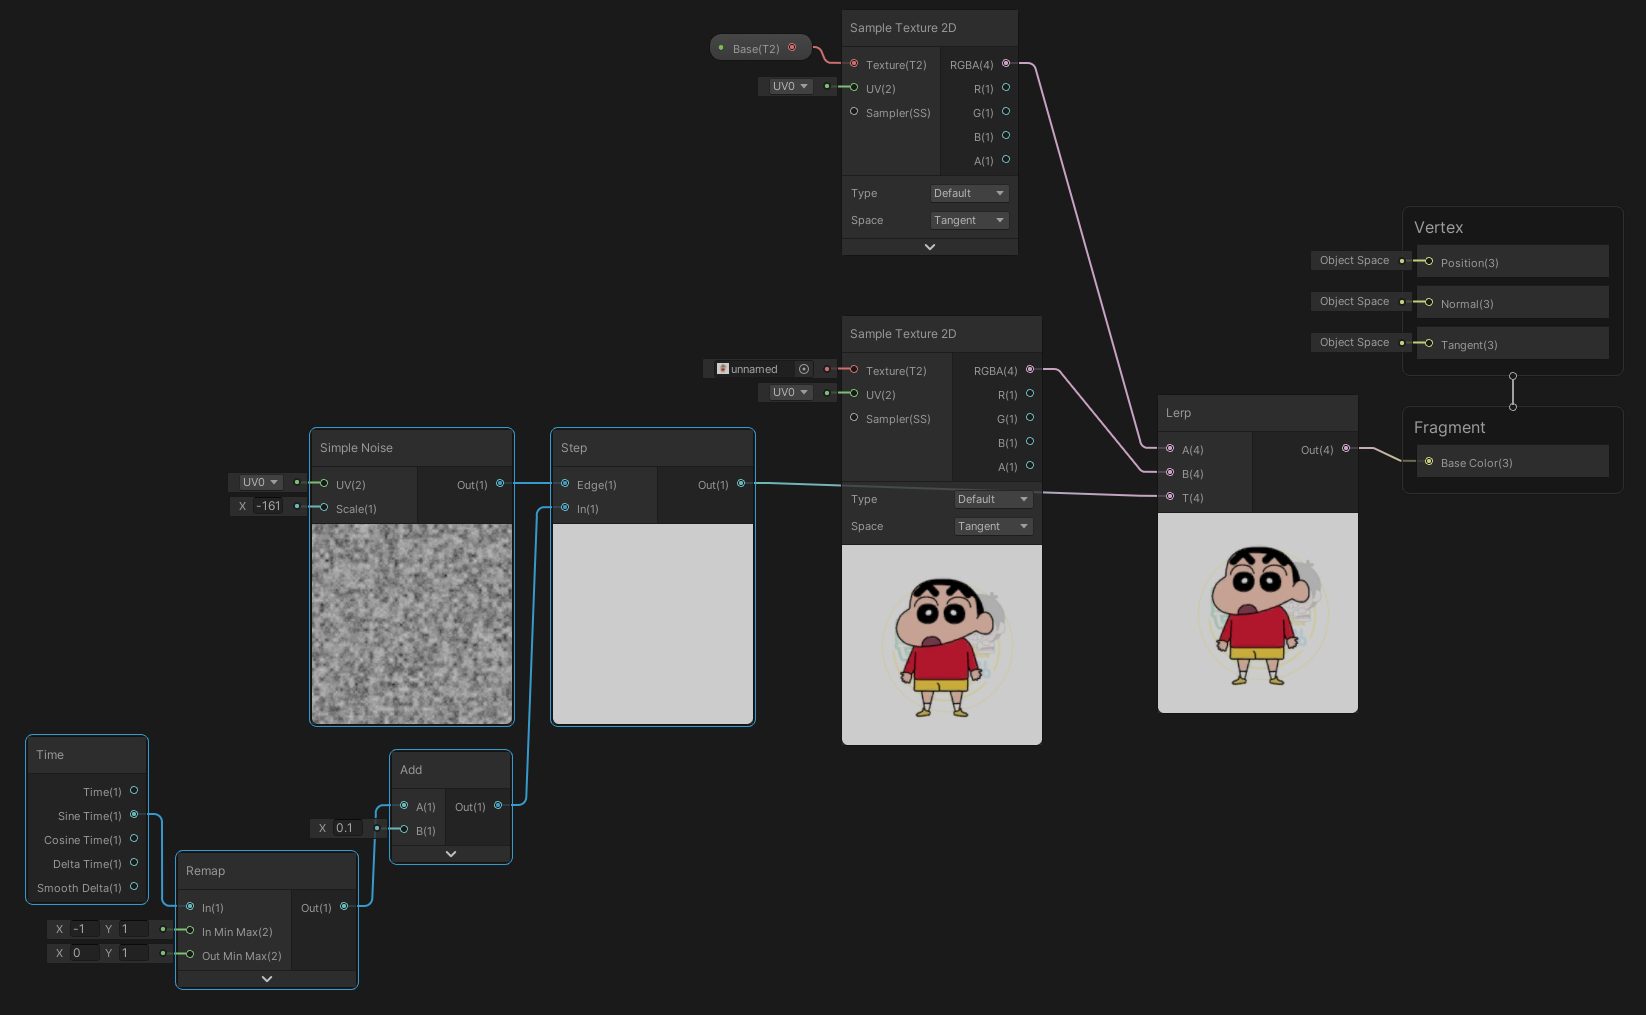The height and width of the screenshot is (1015, 1646).
Task: Click the Base(T2) property node
Action: click(x=760, y=48)
